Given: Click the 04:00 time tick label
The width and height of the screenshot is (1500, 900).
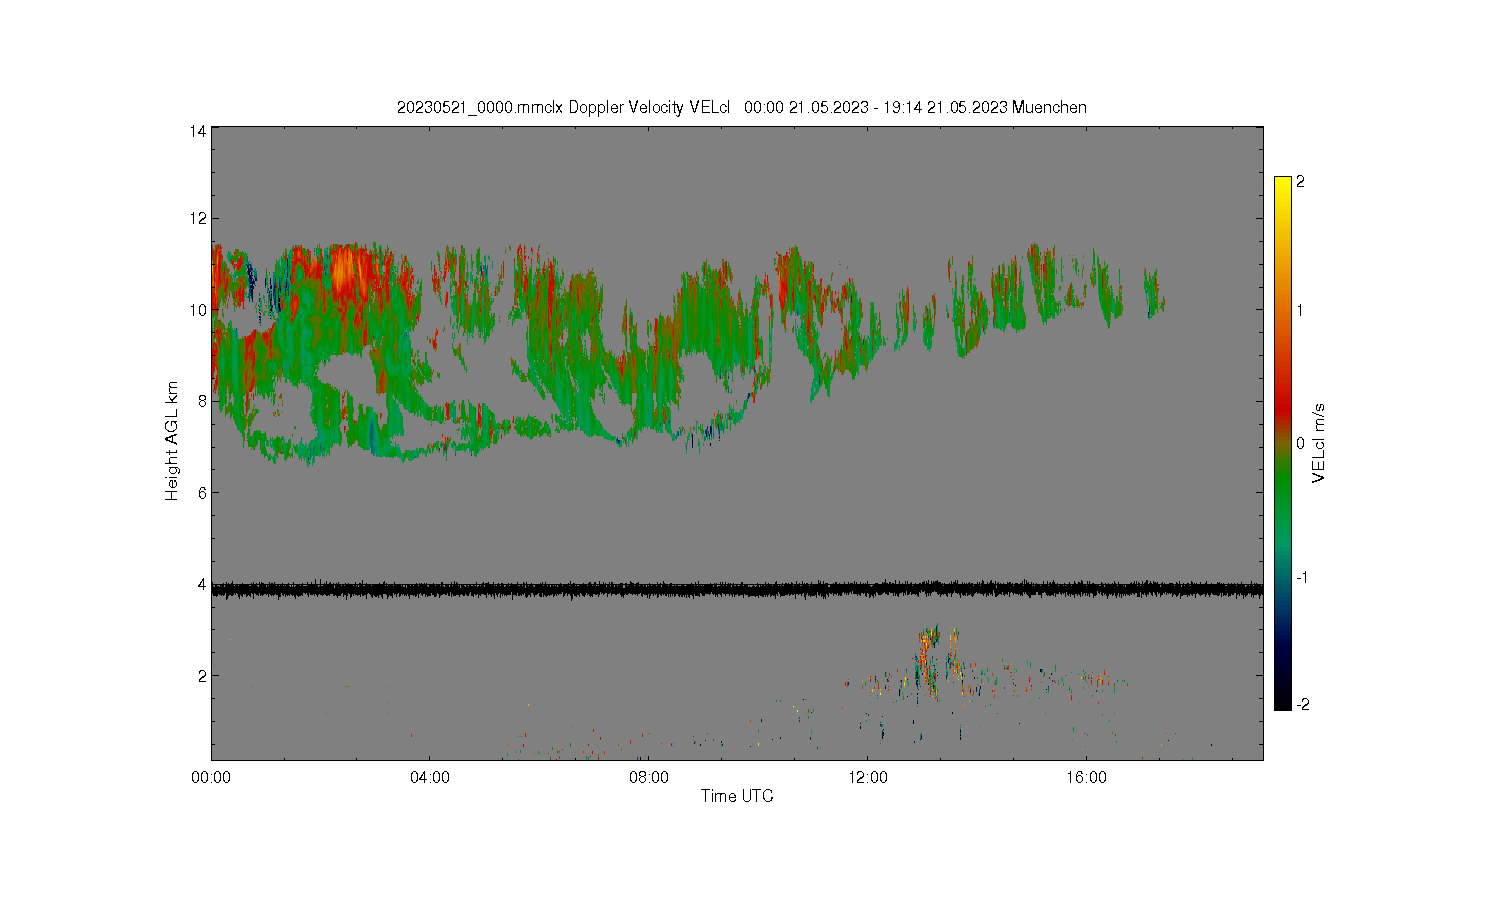Looking at the screenshot, I should point(430,777).
